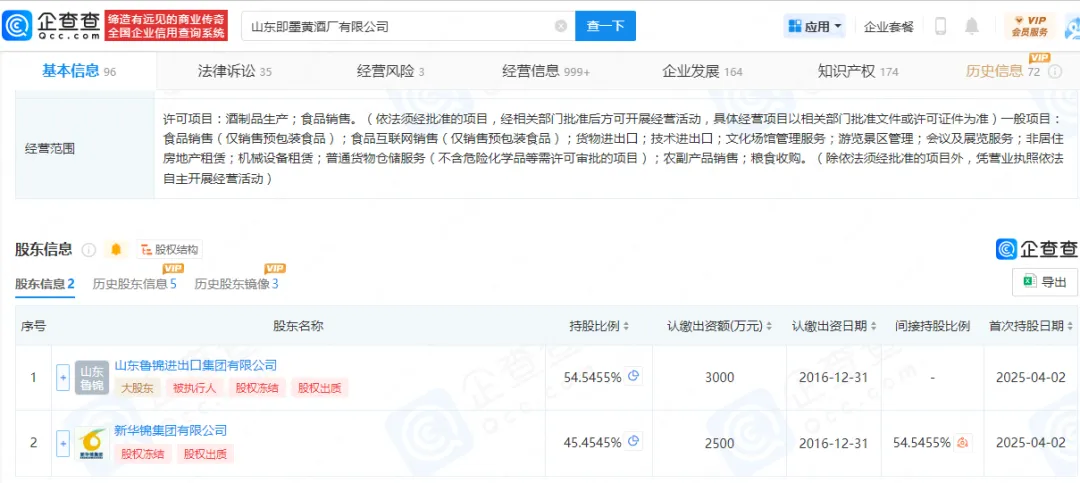
Task: Show the info tooltip next to 股东信息
Action: pos(88,249)
